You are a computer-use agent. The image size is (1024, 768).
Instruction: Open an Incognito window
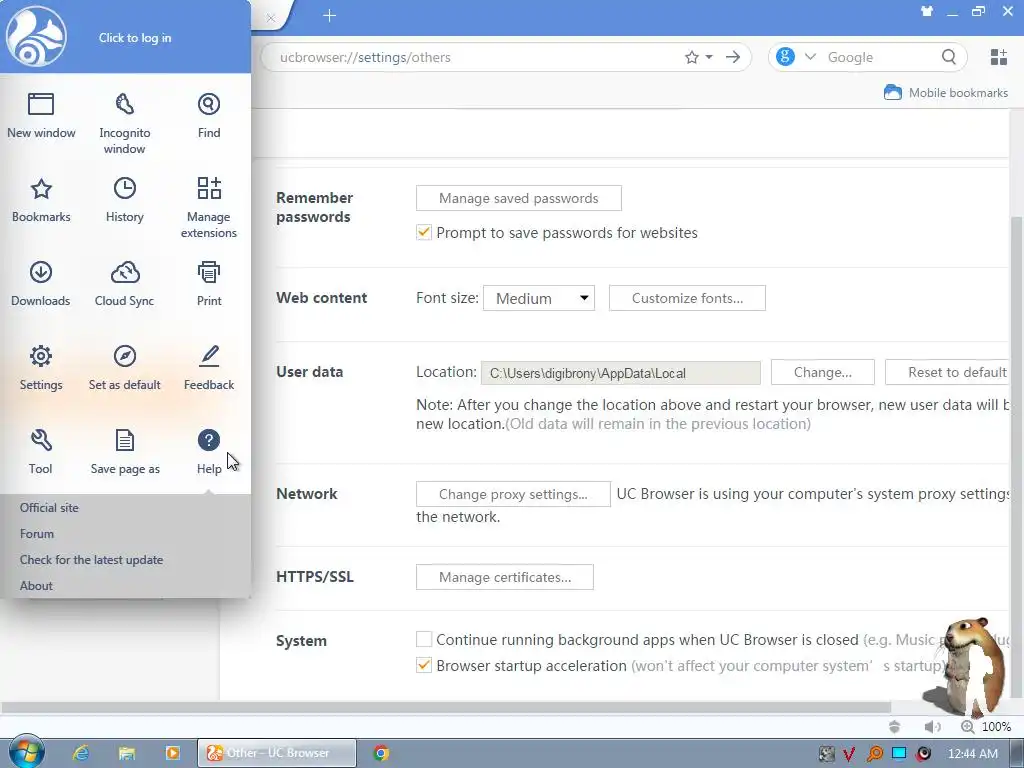[x=124, y=123]
